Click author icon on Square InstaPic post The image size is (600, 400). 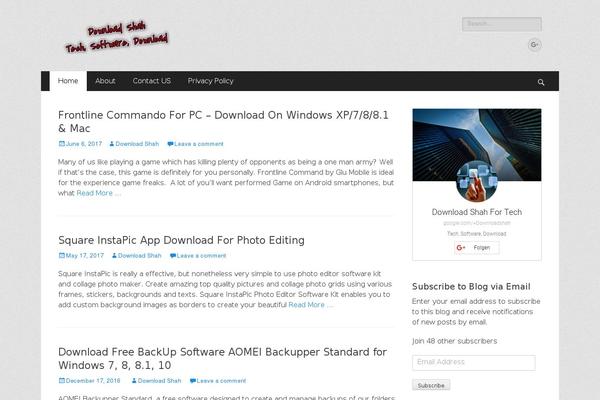click(x=114, y=256)
